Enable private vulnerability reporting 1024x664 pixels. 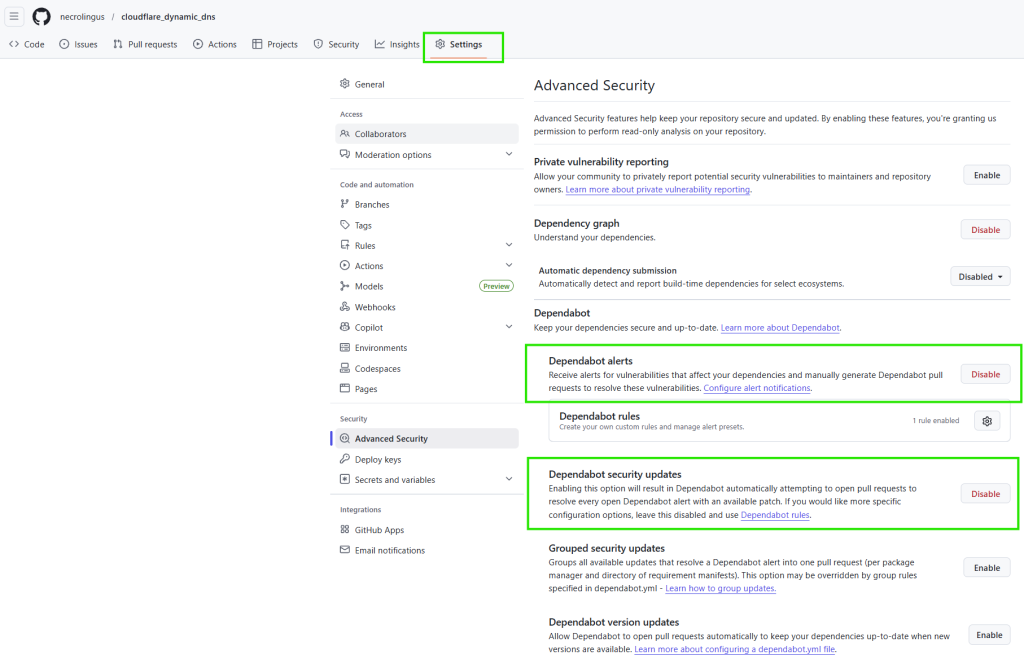[x=986, y=174]
